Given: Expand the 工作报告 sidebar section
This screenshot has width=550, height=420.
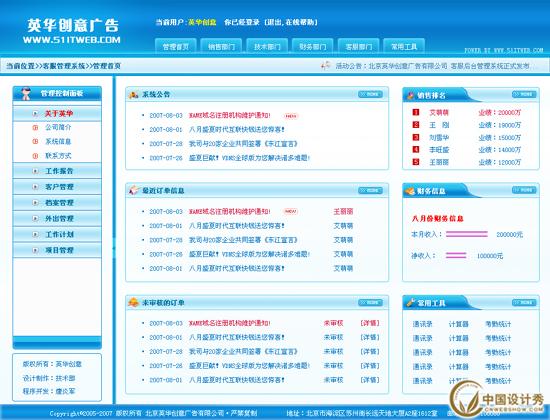Looking at the screenshot, I should tap(57, 171).
